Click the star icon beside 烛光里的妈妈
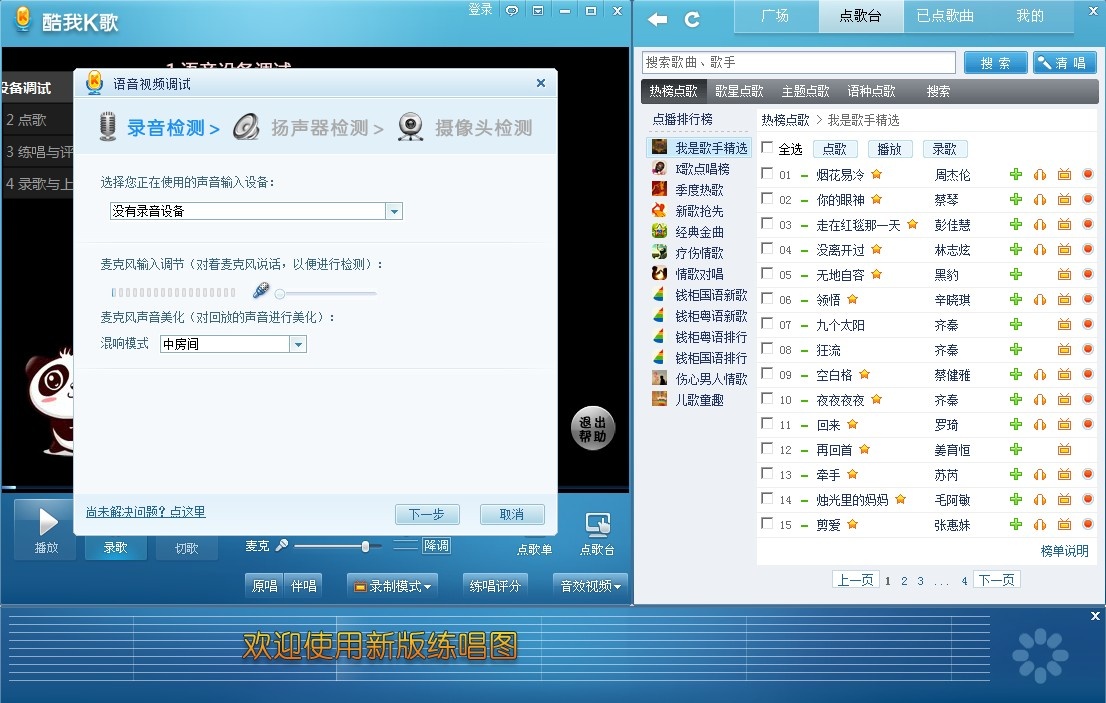The image size is (1106, 703). [900, 499]
